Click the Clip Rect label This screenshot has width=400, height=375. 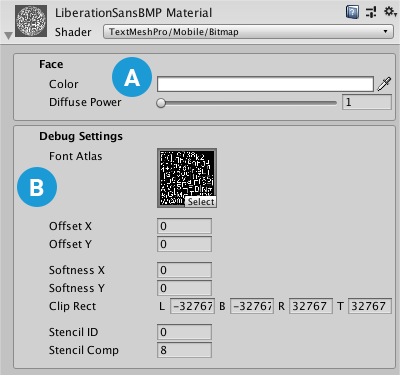pyautogui.click(x=72, y=306)
